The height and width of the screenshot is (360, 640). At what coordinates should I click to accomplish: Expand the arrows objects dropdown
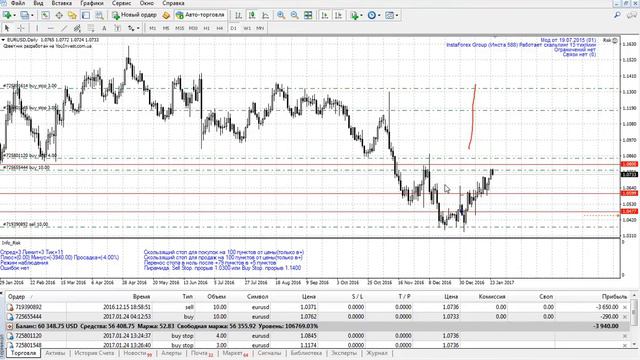138,29
